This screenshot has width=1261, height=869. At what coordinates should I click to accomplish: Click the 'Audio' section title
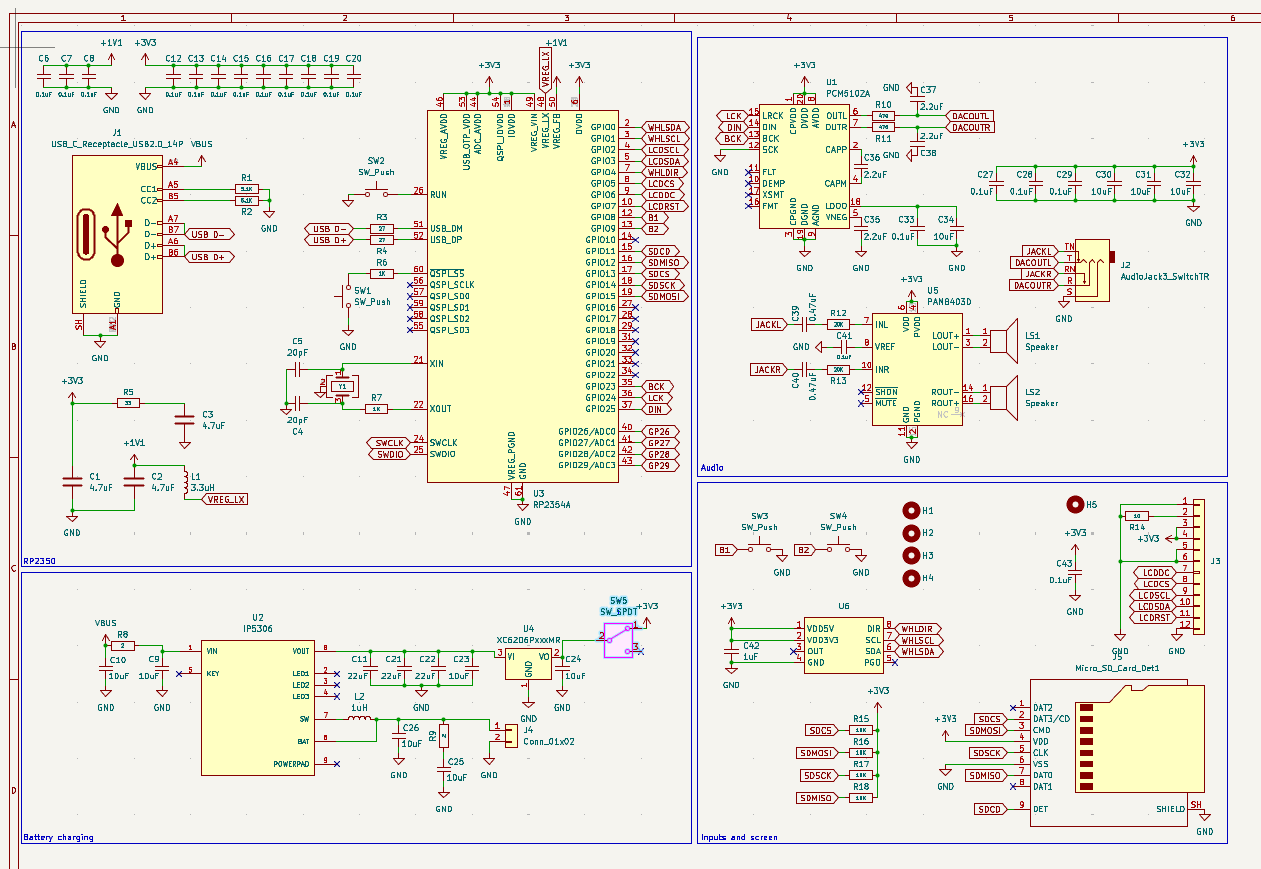point(712,467)
